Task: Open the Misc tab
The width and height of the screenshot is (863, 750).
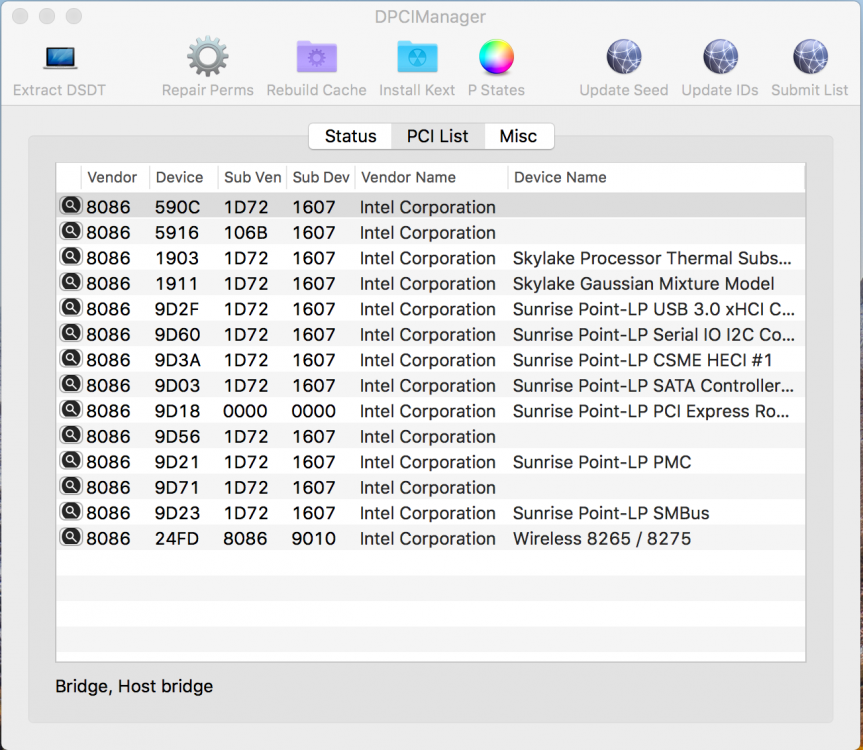Action: pyautogui.click(x=518, y=136)
